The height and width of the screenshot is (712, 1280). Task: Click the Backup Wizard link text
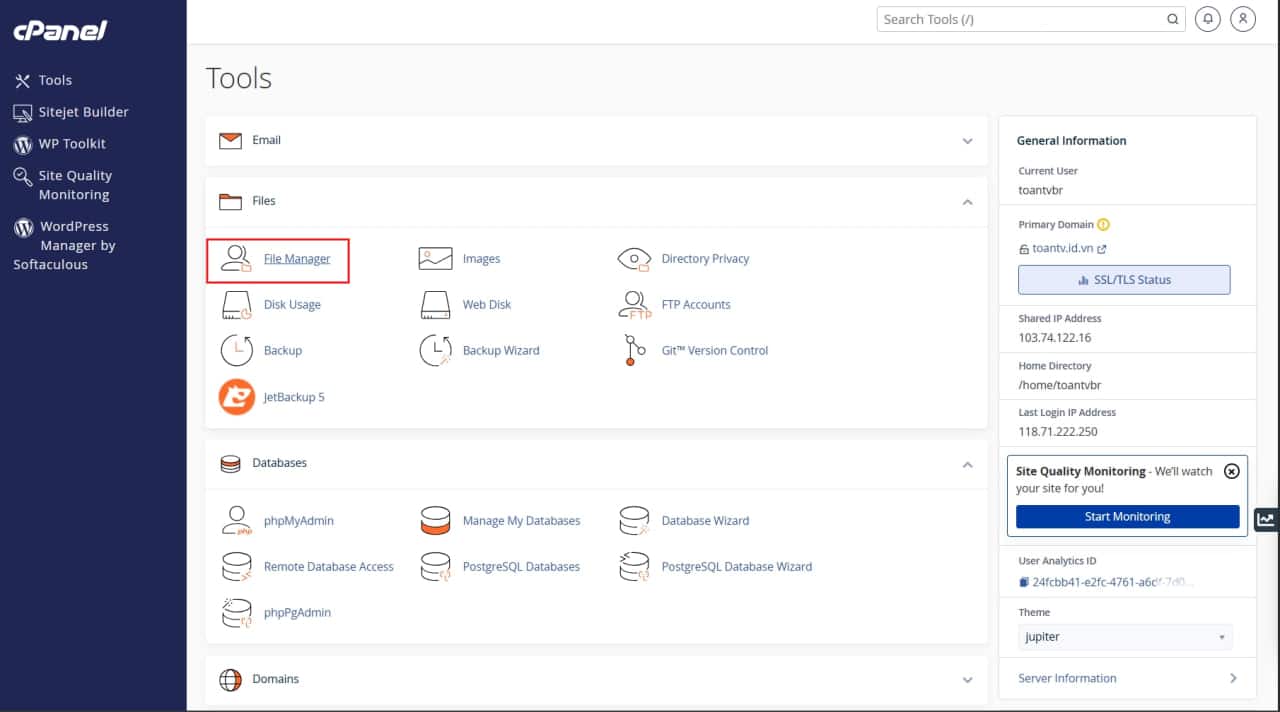click(501, 351)
